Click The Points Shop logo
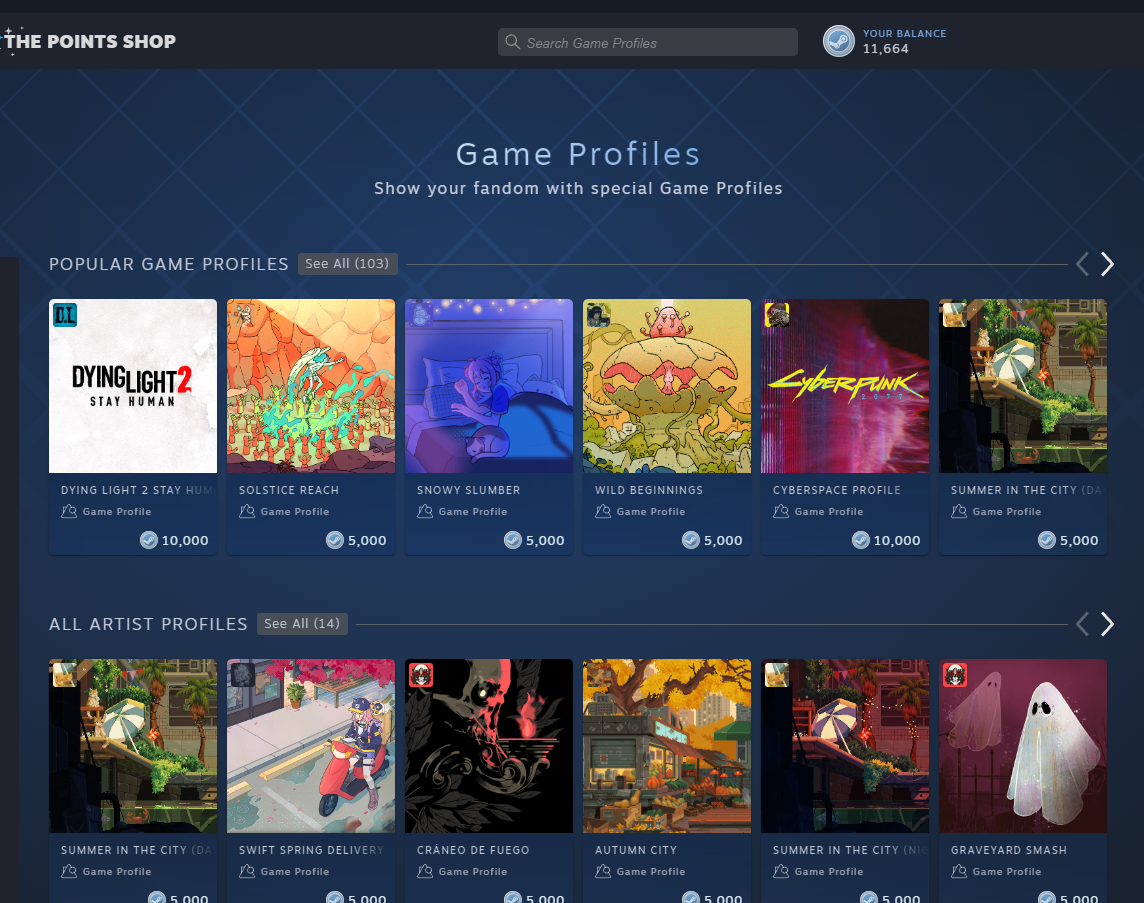Image resolution: width=1144 pixels, height=903 pixels. pos(89,41)
